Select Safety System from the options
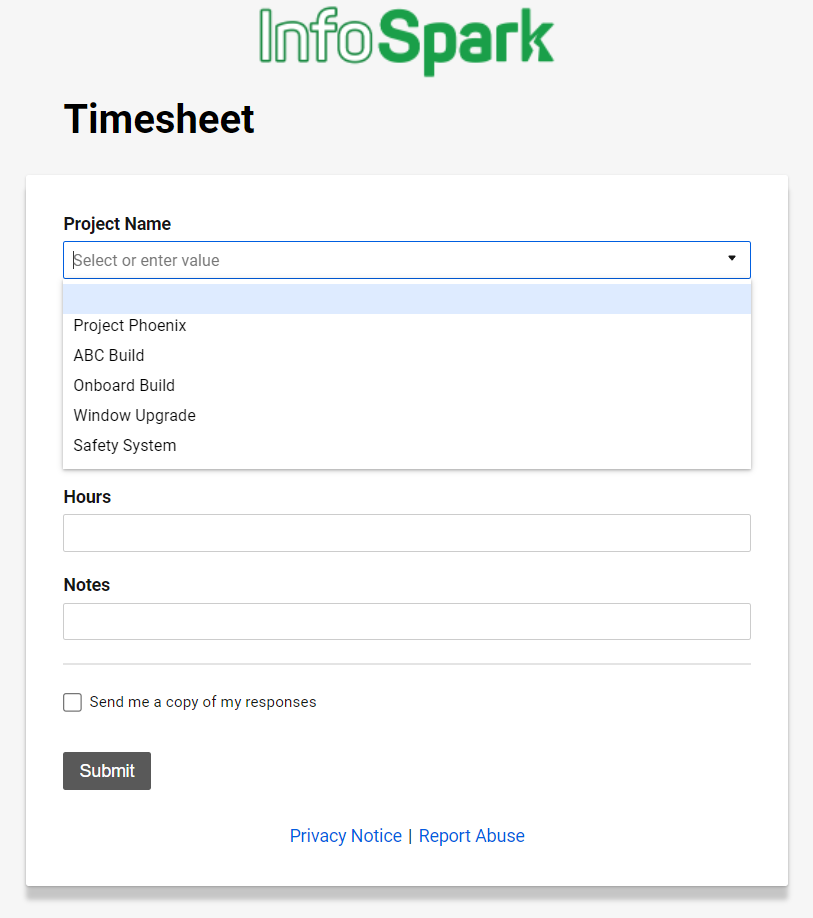Image resolution: width=813 pixels, height=918 pixels. (125, 446)
